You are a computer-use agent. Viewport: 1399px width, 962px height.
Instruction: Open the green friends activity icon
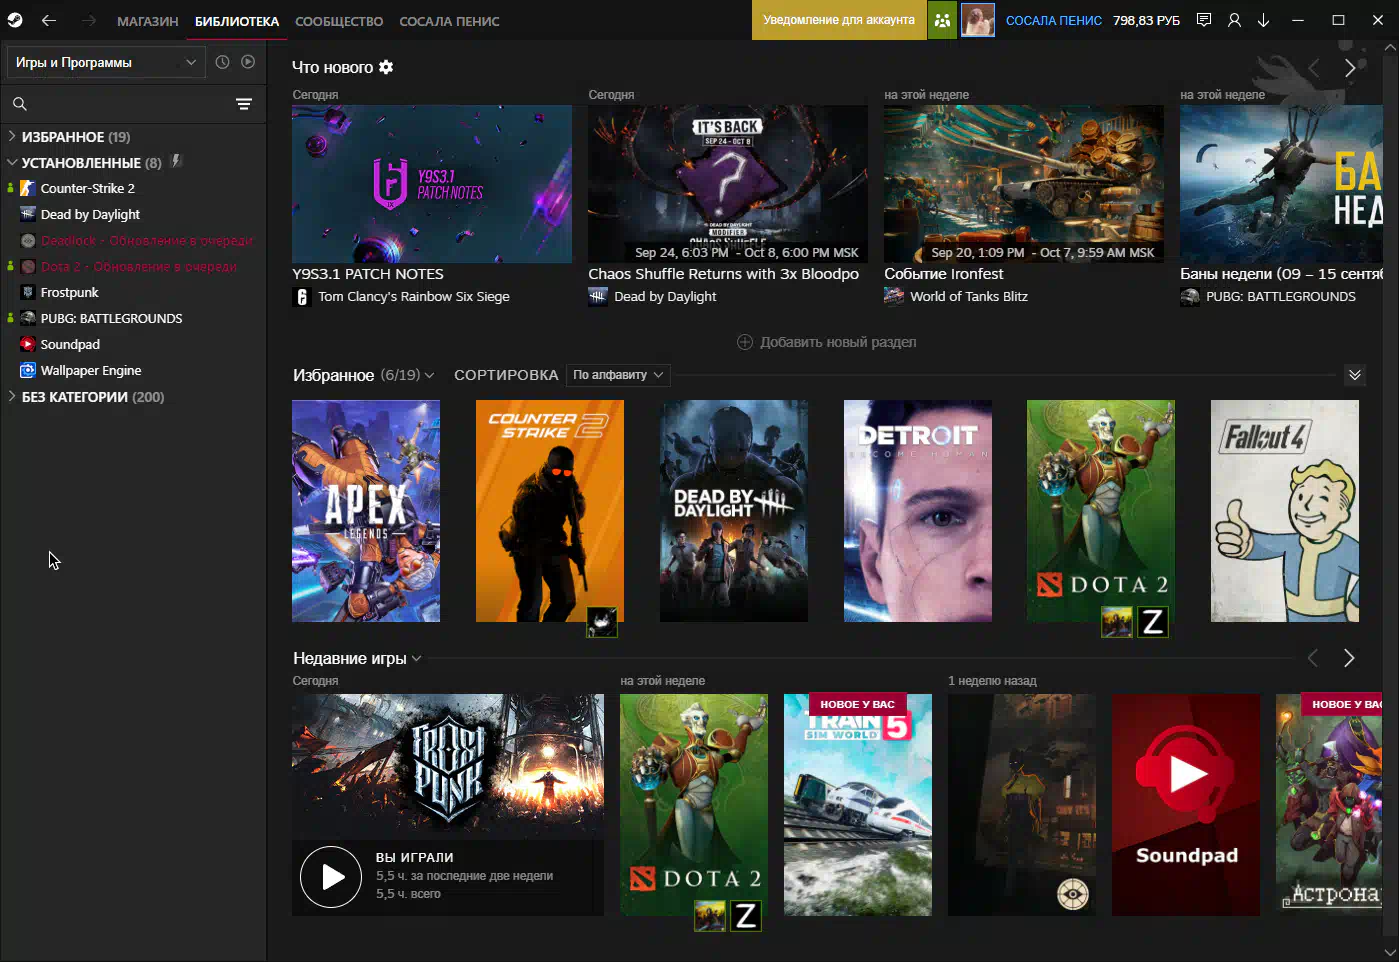coord(942,20)
